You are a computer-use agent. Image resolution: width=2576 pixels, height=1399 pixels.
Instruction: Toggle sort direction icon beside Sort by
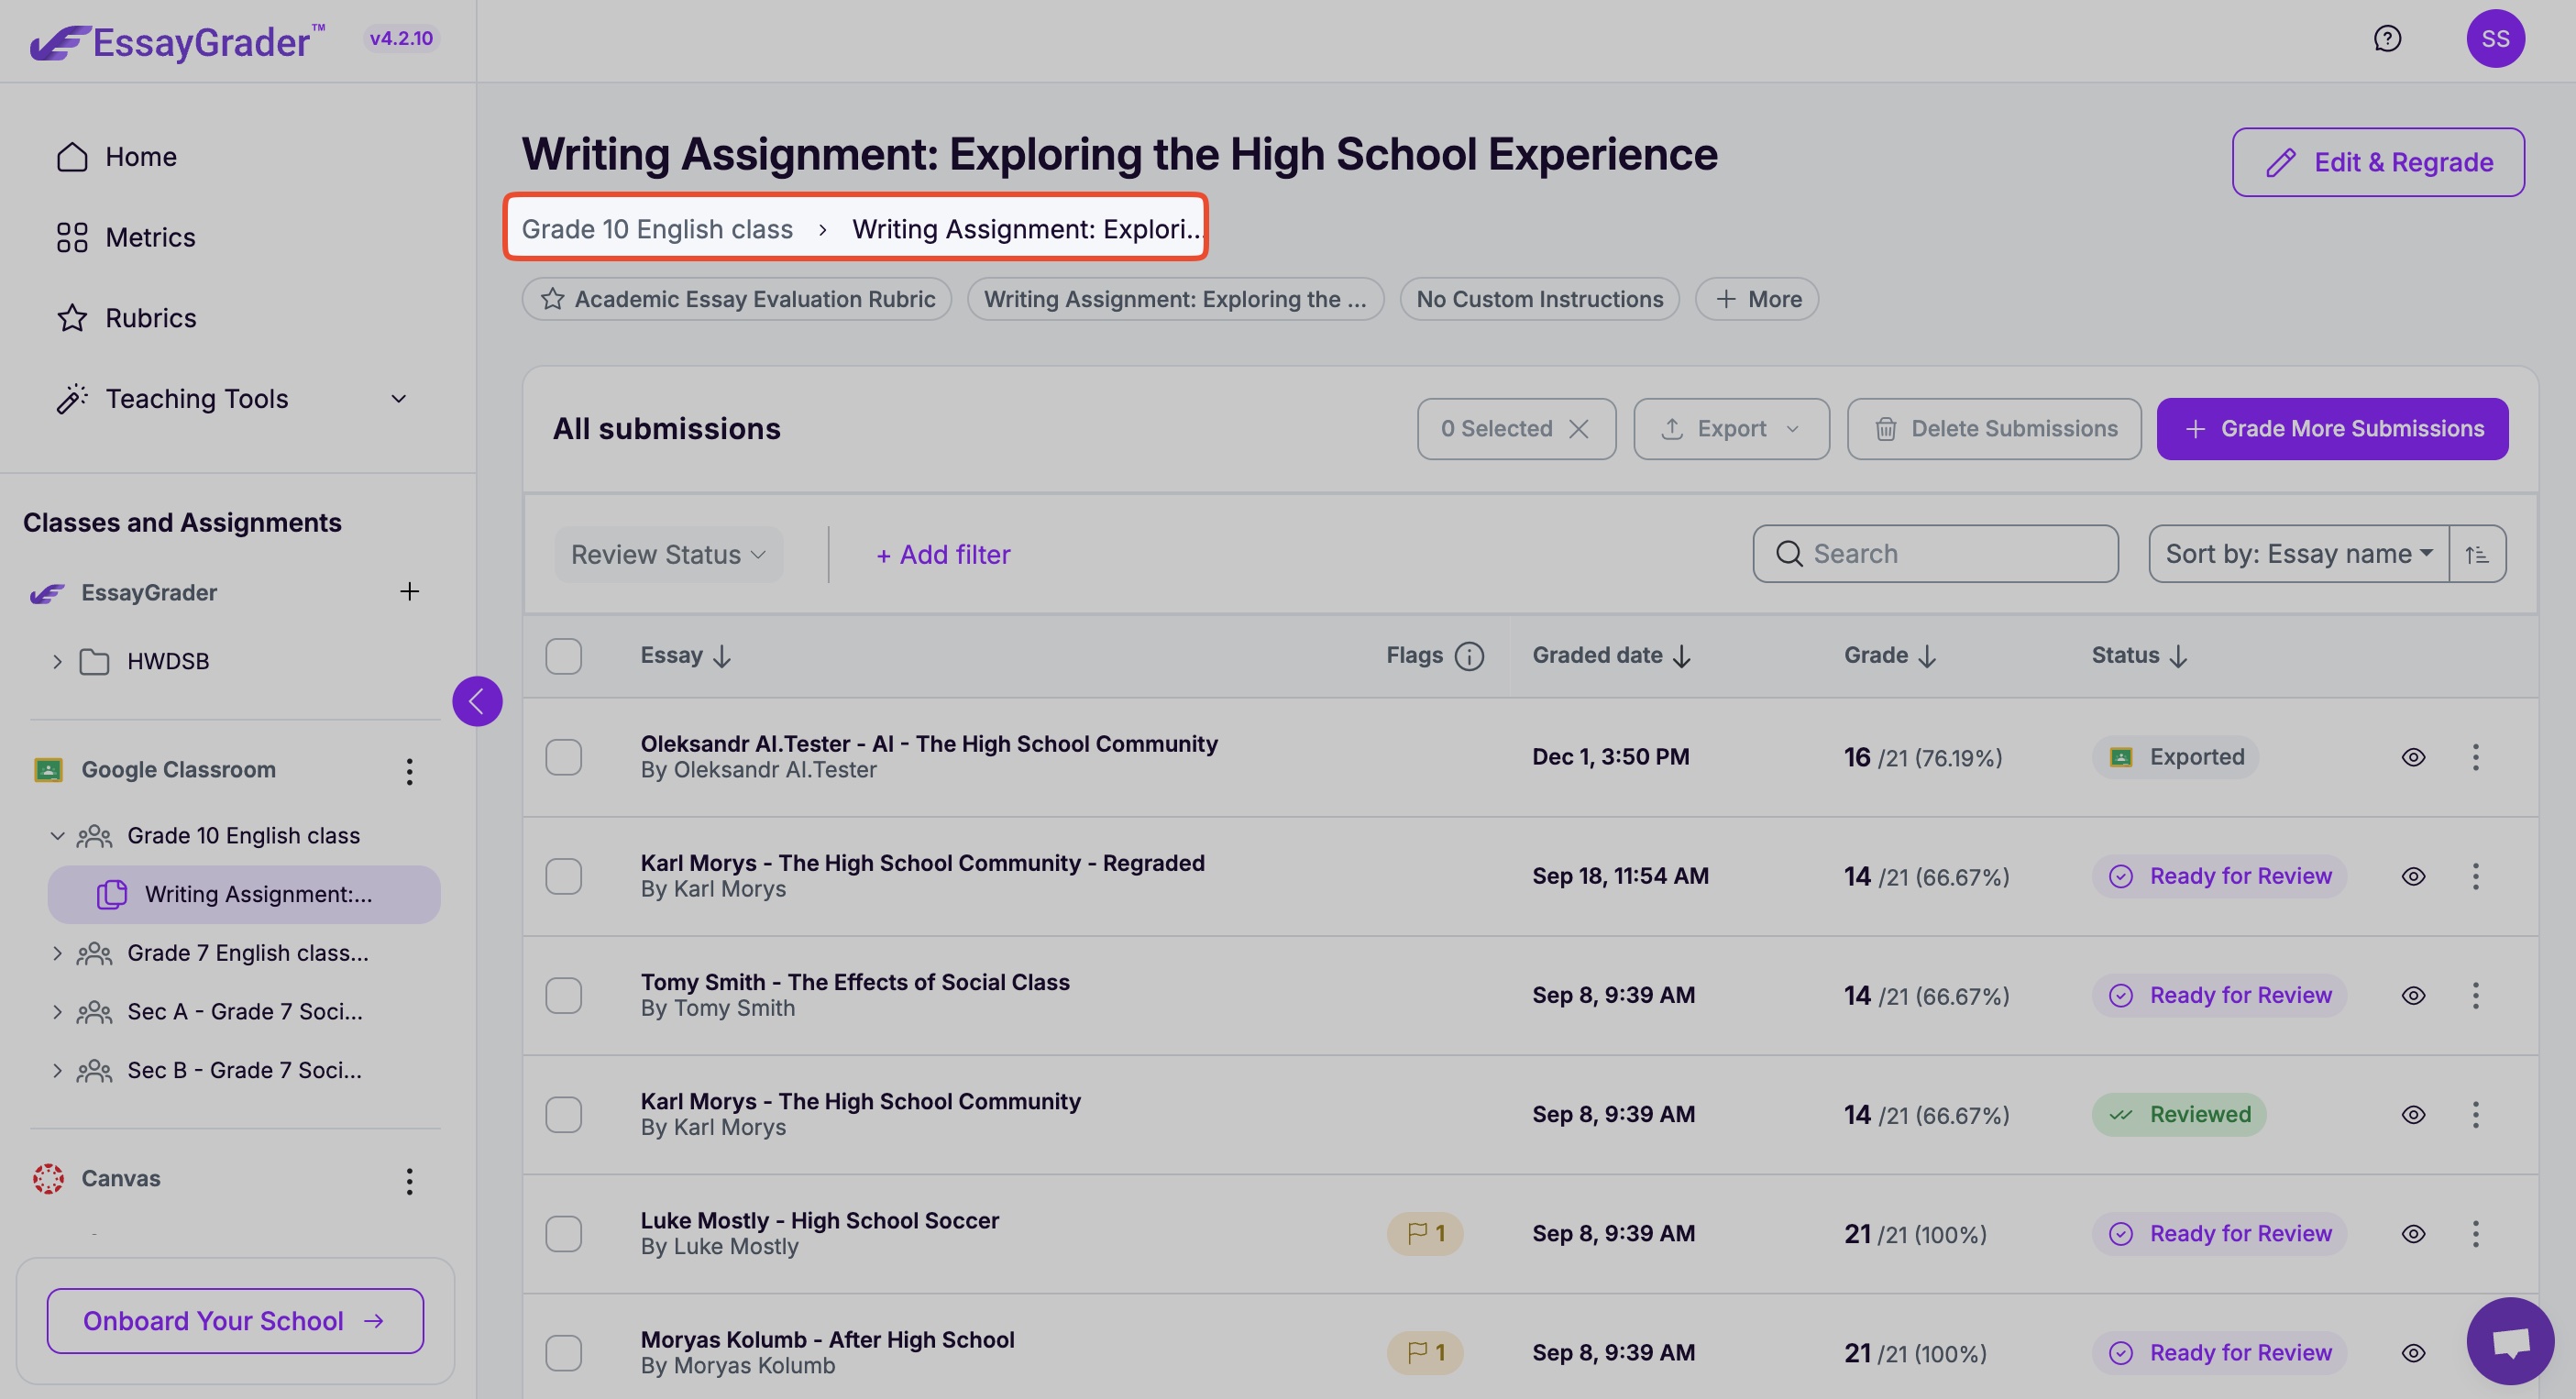(2477, 554)
